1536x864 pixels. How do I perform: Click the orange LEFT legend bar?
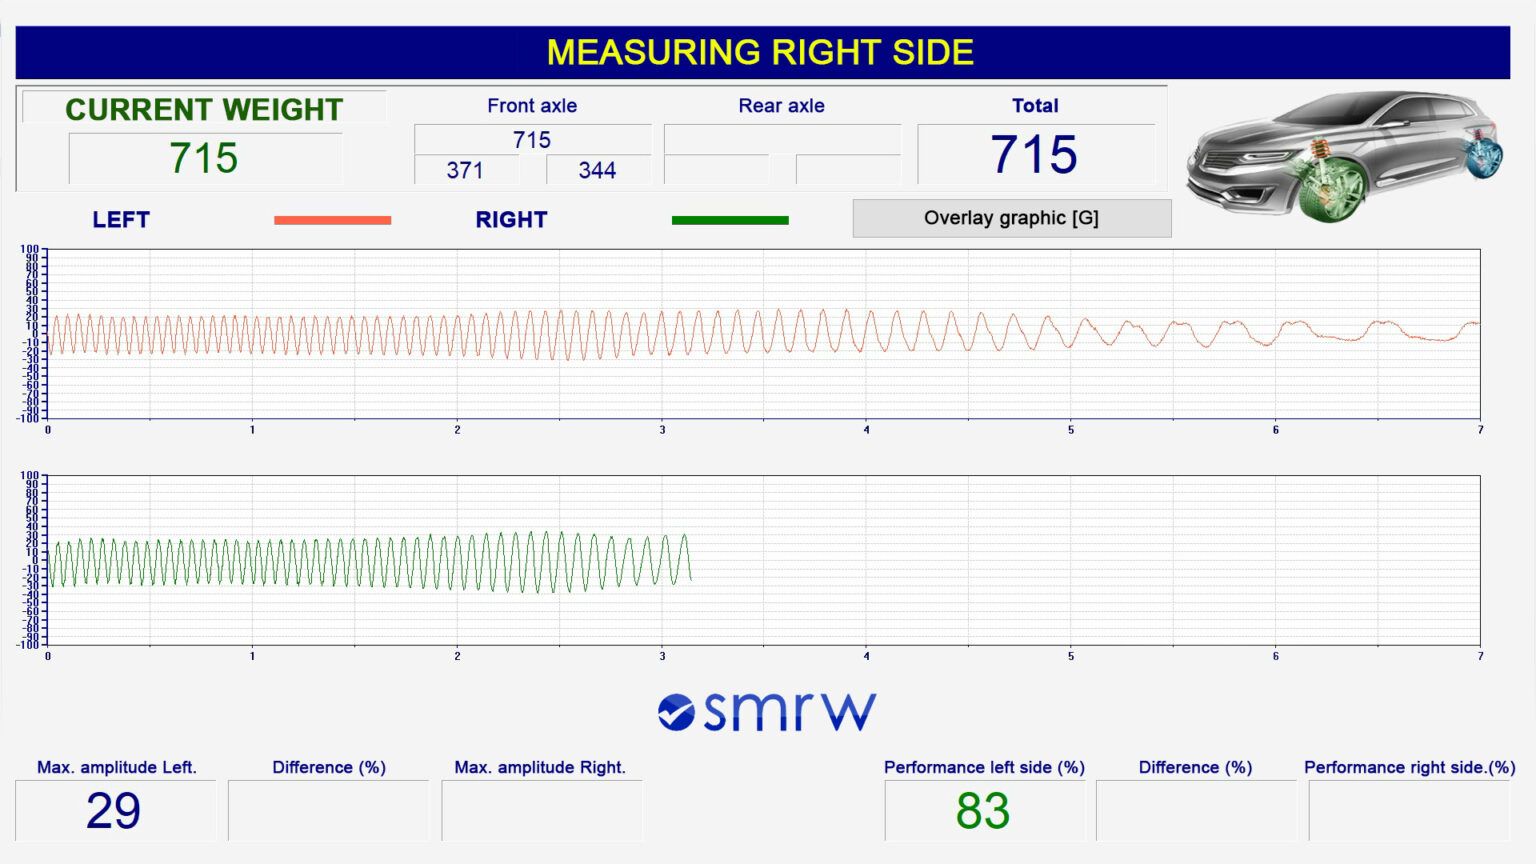tap(332, 217)
